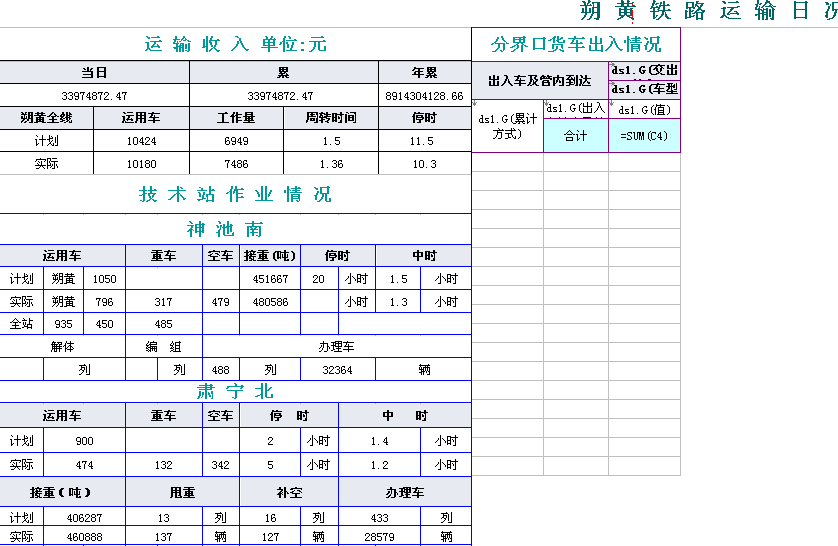838x546 pixels.
Task: Select the '年累' column header
Action: pos(424,72)
